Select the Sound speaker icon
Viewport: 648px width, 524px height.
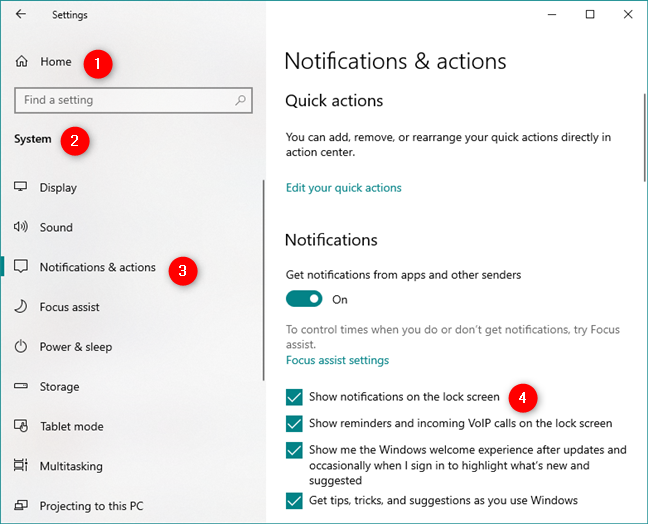click(x=21, y=228)
